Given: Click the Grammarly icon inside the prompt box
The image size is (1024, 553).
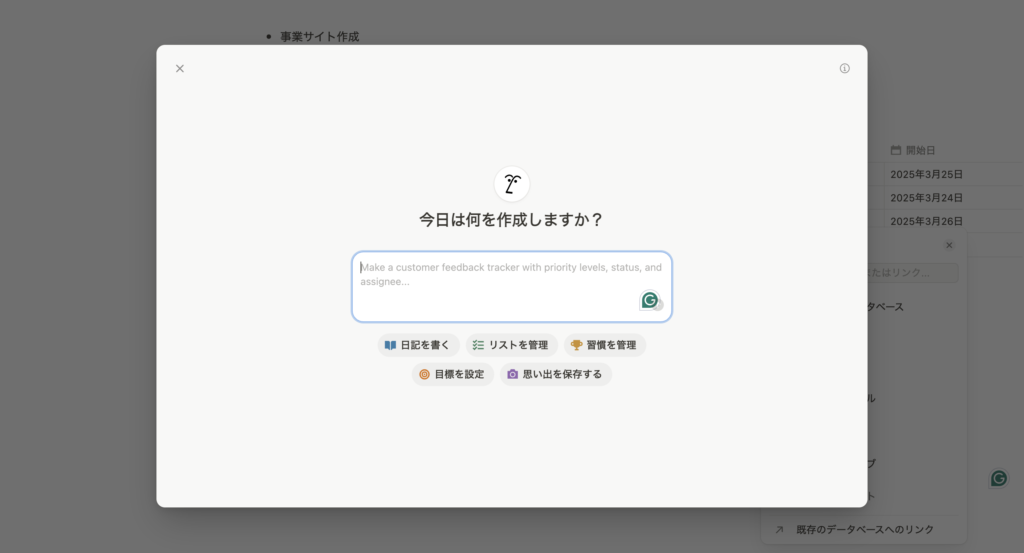Looking at the screenshot, I should tap(650, 300).
